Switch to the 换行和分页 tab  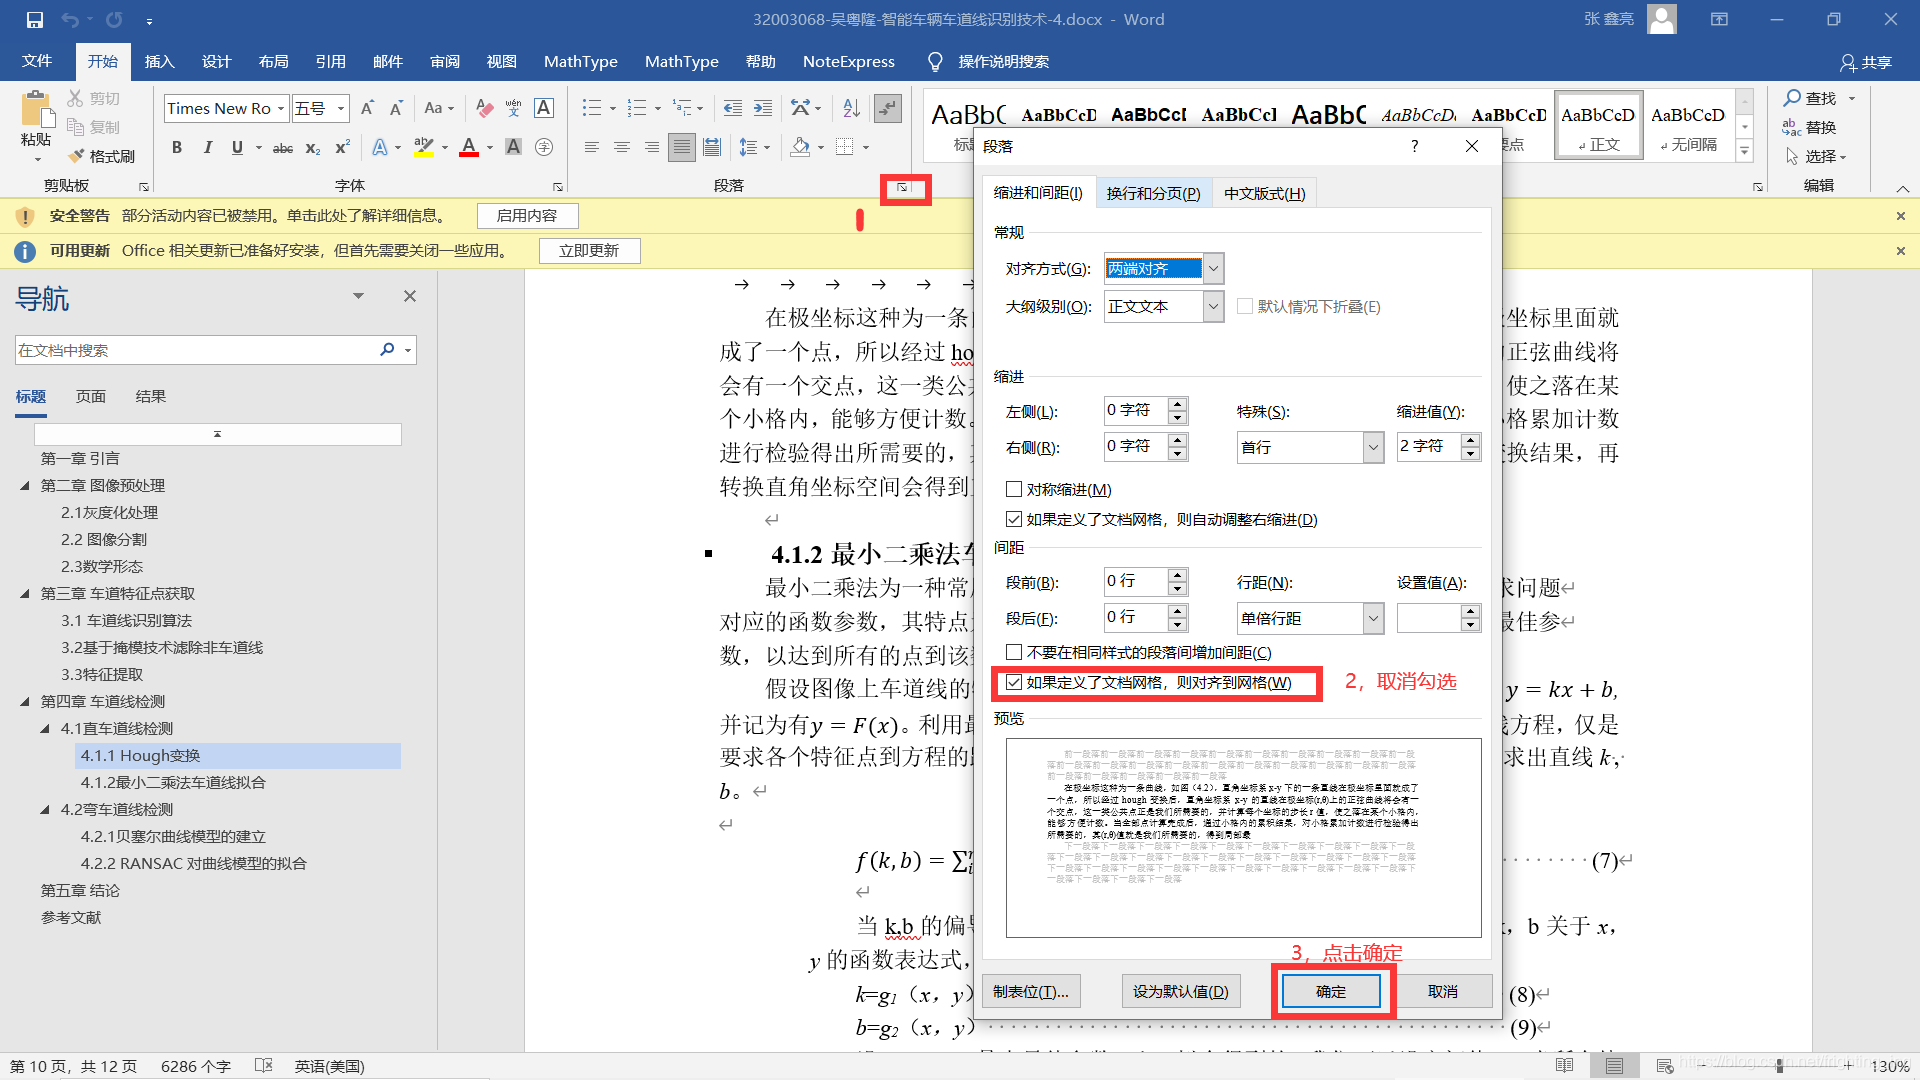click(1153, 194)
